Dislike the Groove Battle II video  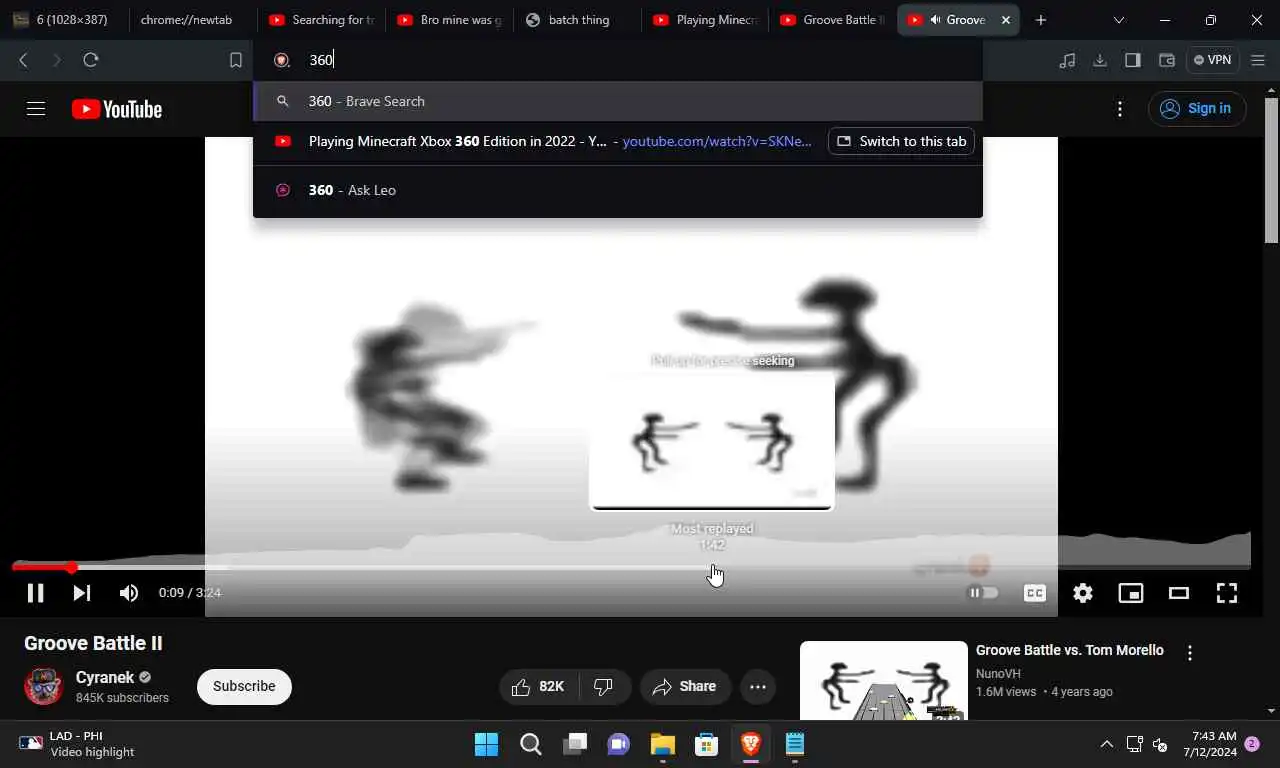pyautogui.click(x=604, y=686)
